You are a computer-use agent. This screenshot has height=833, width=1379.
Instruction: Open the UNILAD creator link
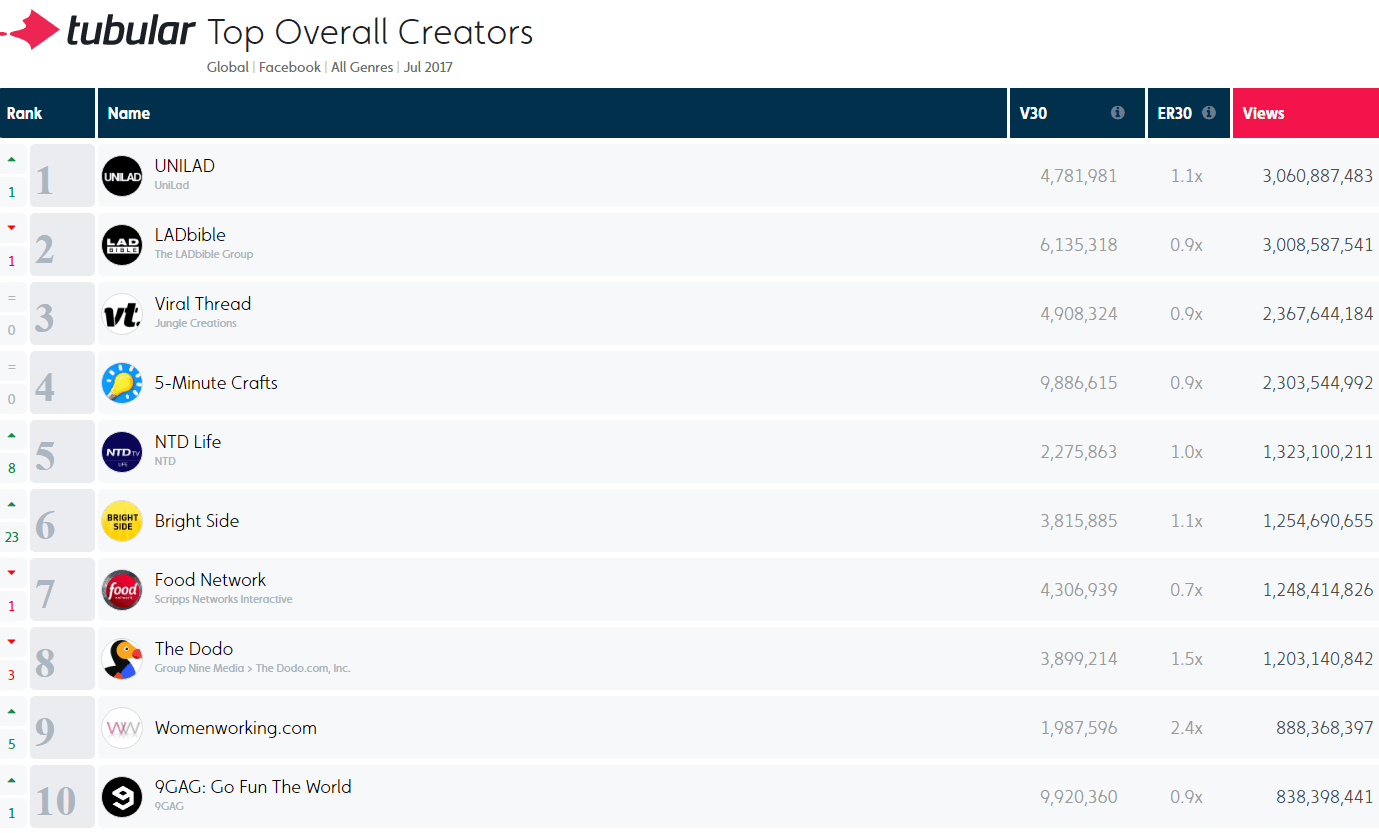pos(185,166)
